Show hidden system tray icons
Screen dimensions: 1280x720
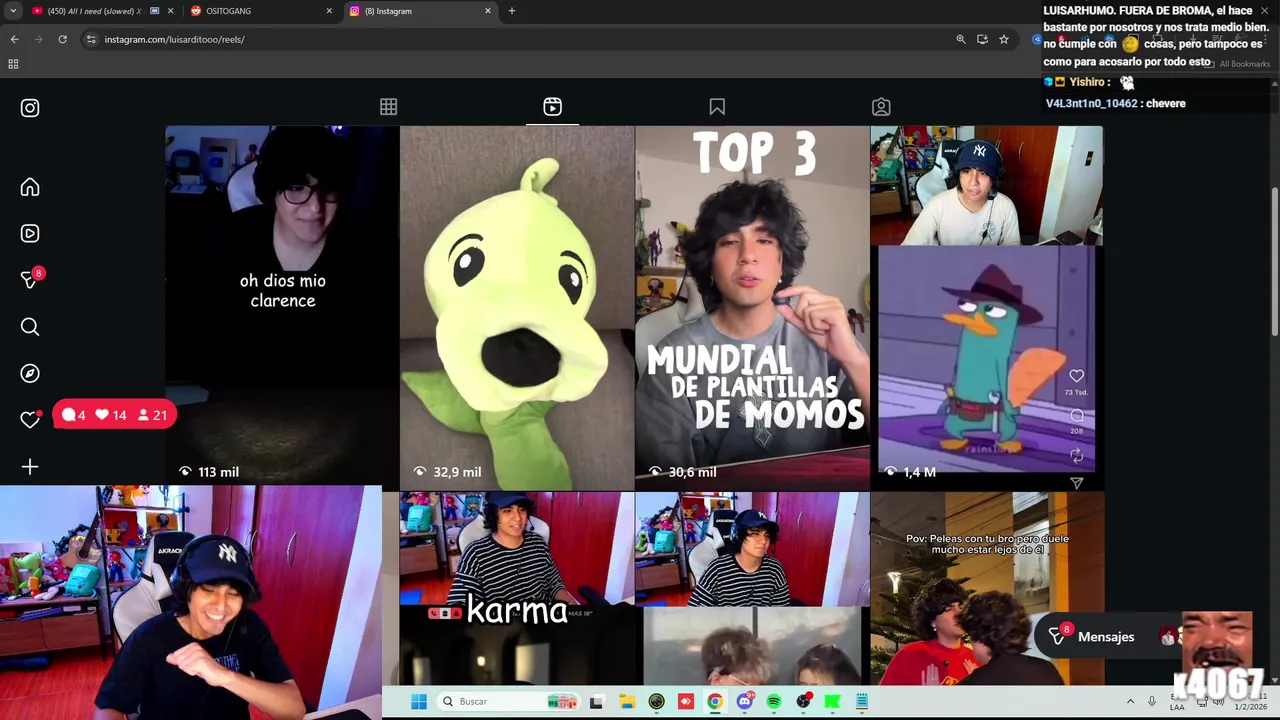coord(1130,702)
